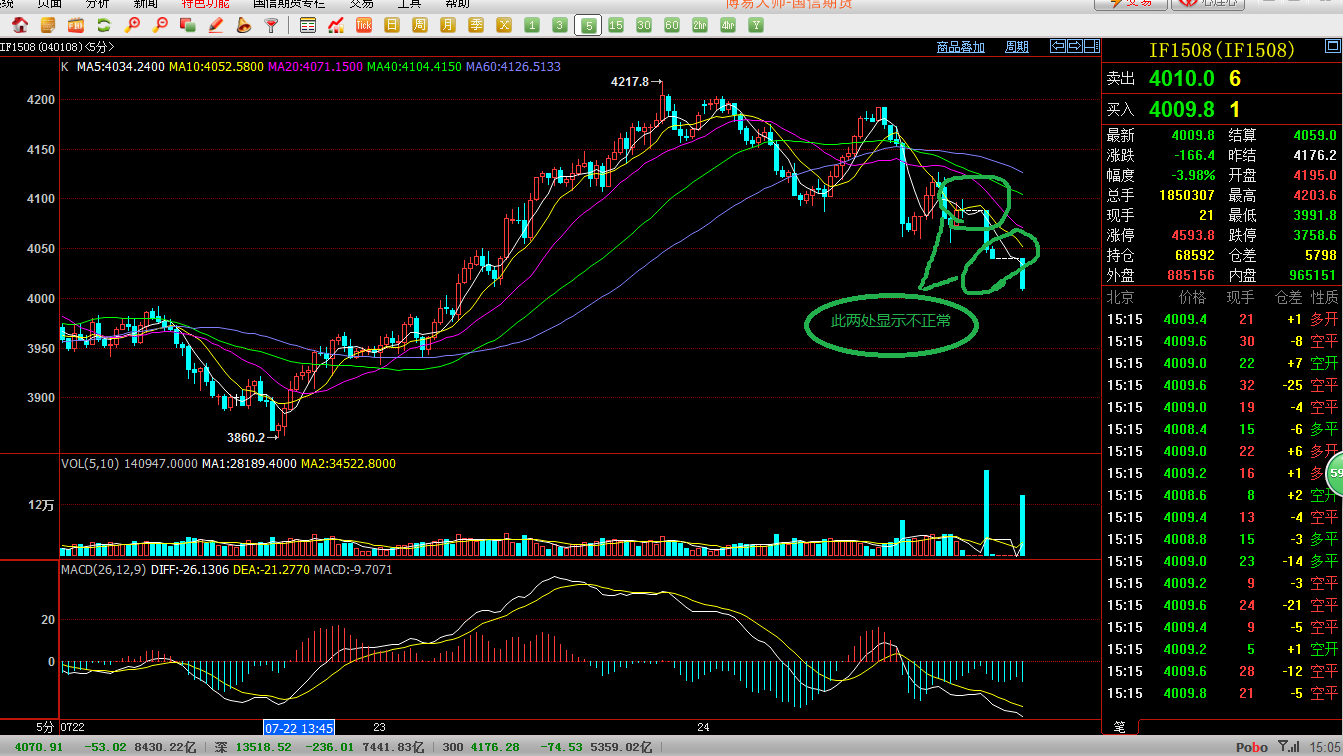1343x756 pixels.
Task: Click the 交易 trade button
Action: [1130, 3]
